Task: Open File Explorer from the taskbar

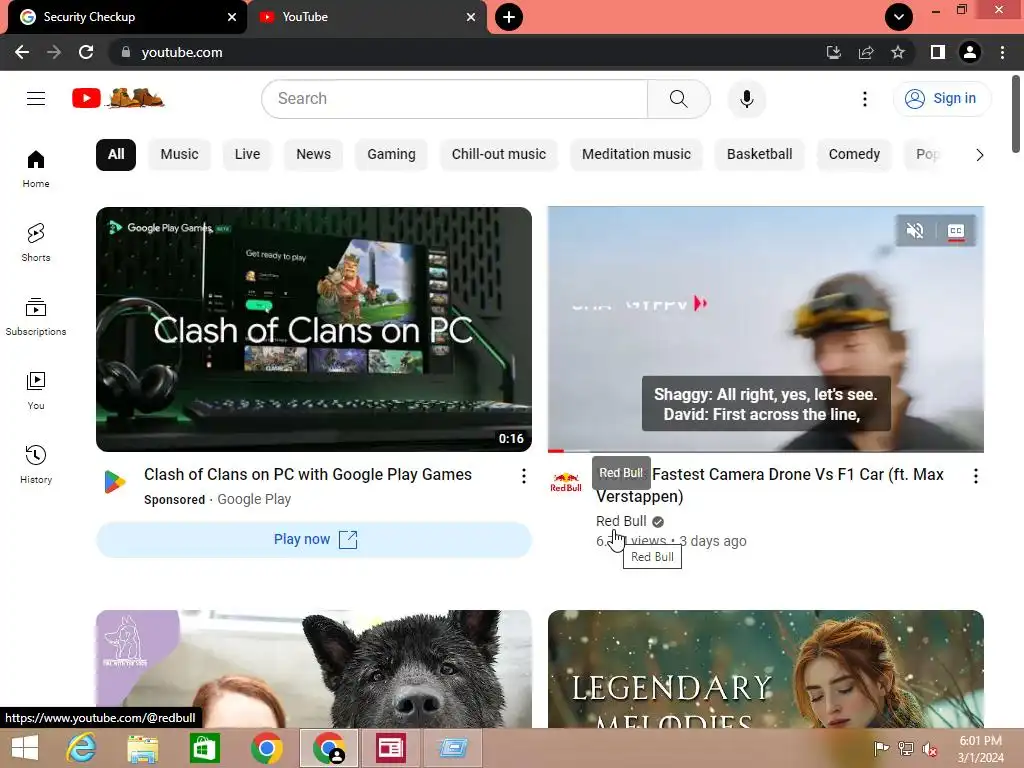Action: coord(142,748)
